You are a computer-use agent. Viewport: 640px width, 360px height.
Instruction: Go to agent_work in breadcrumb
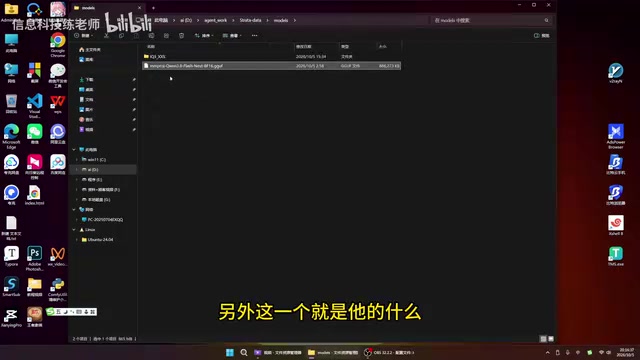(216, 20)
